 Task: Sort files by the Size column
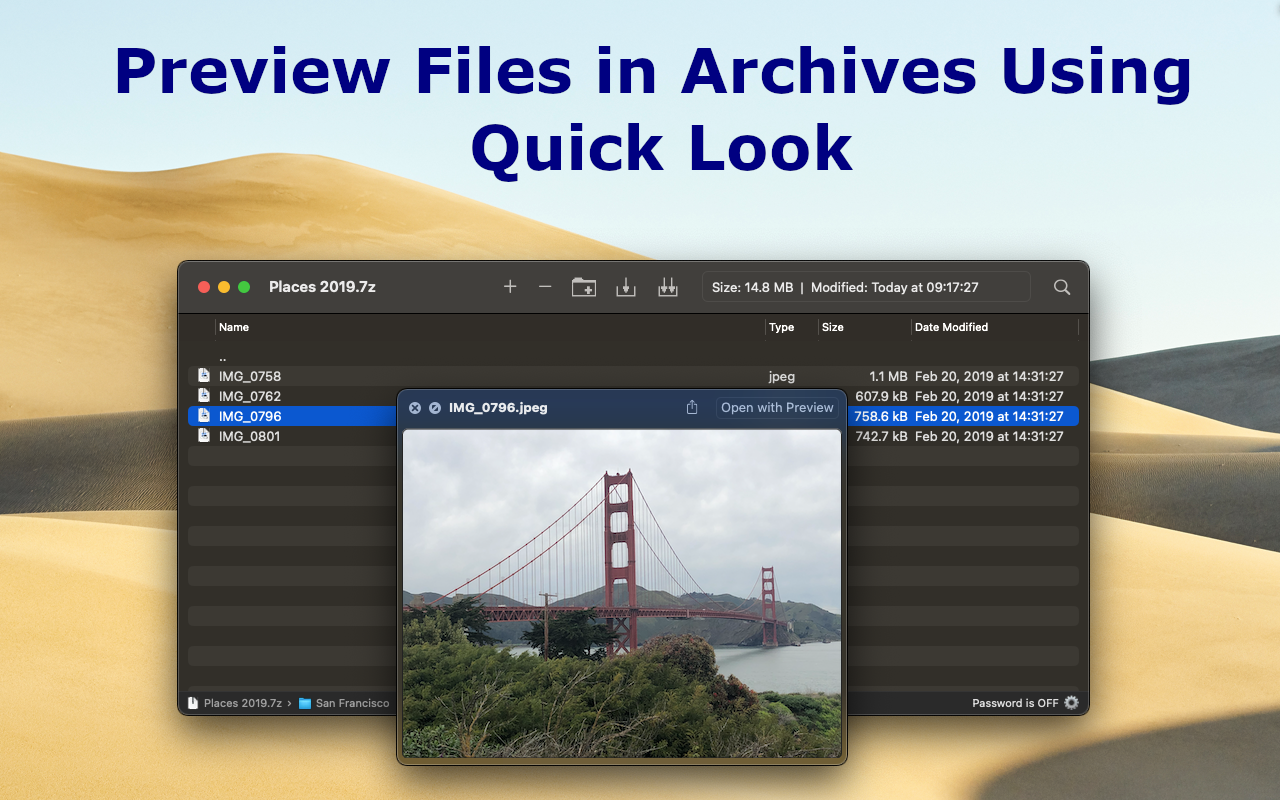[831, 327]
